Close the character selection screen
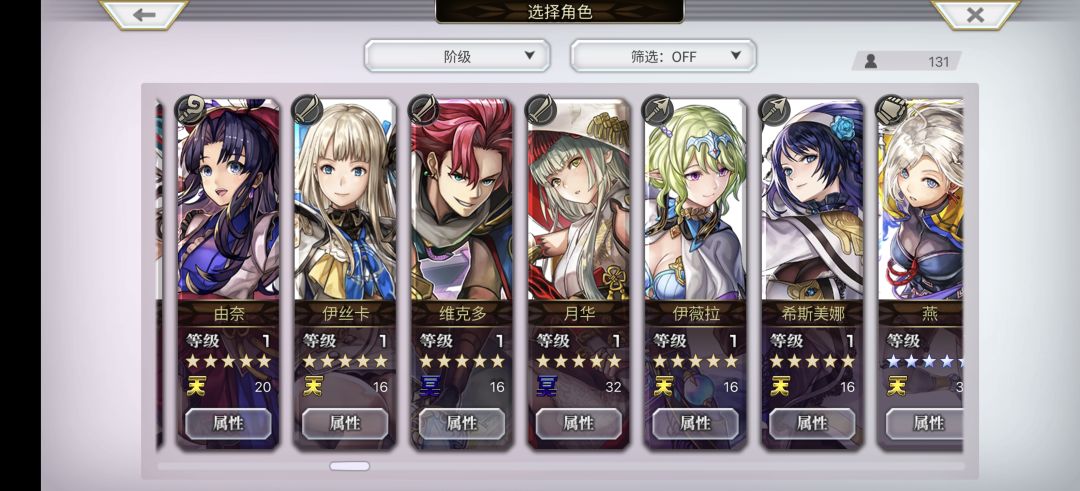The width and height of the screenshot is (1080, 491). [975, 14]
